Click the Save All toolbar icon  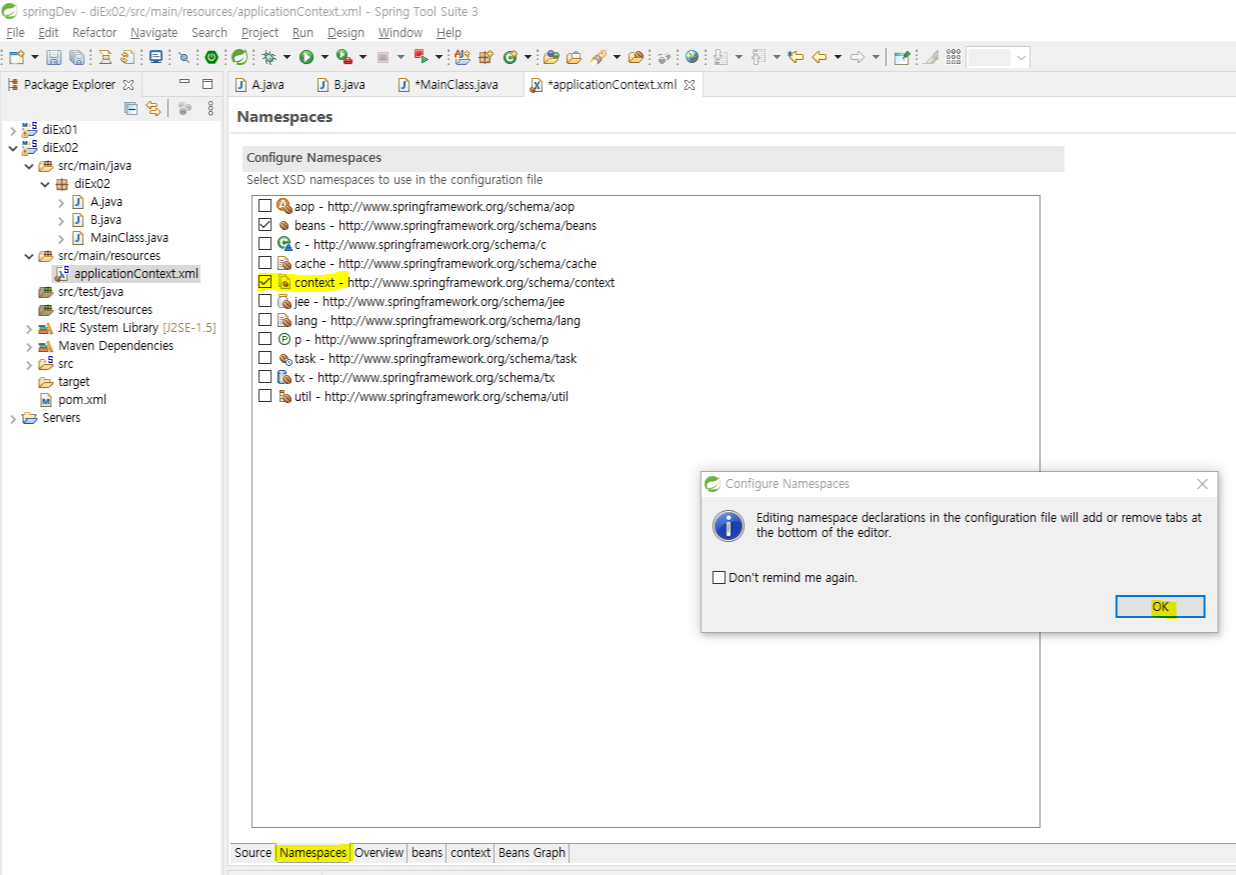click(76, 57)
